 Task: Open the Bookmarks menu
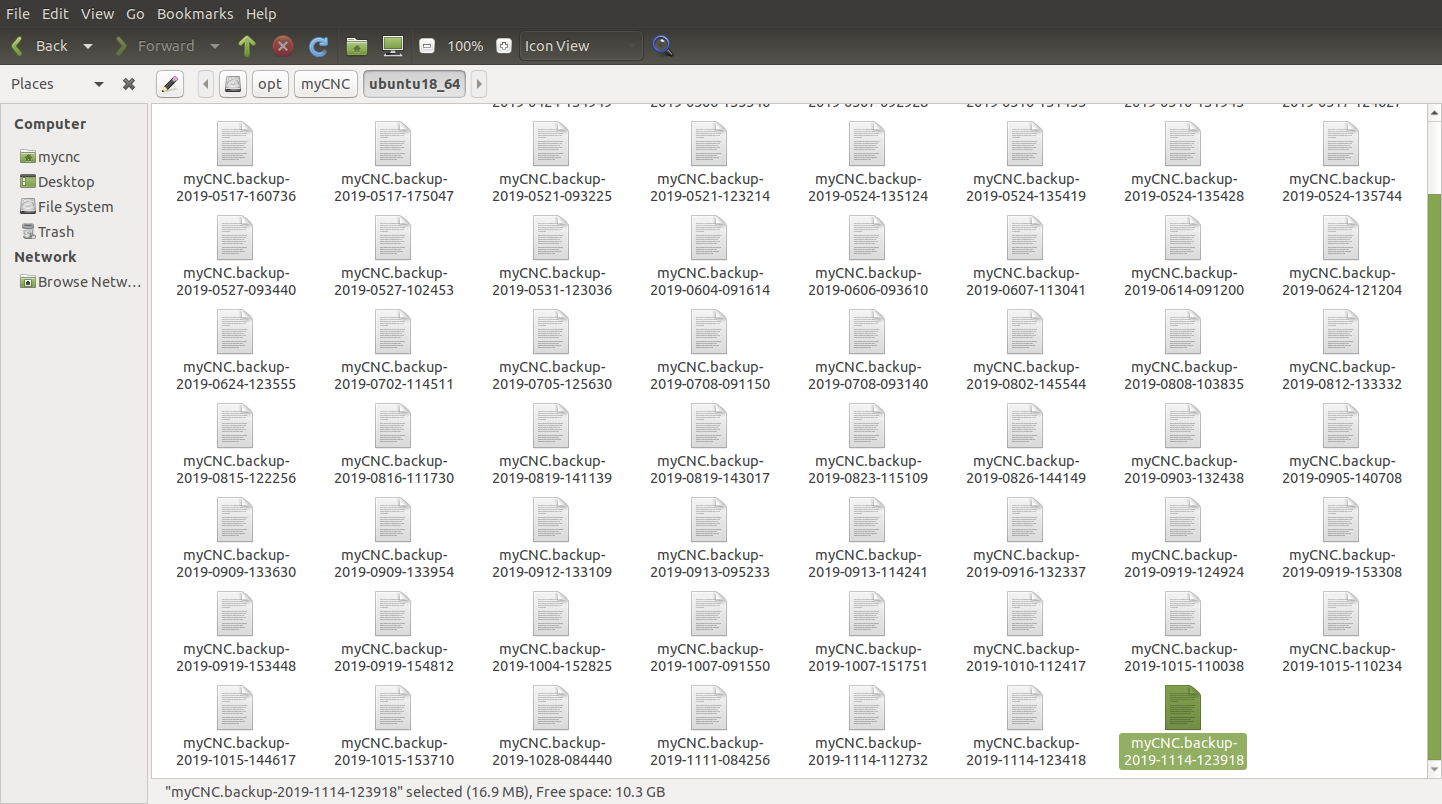(195, 14)
